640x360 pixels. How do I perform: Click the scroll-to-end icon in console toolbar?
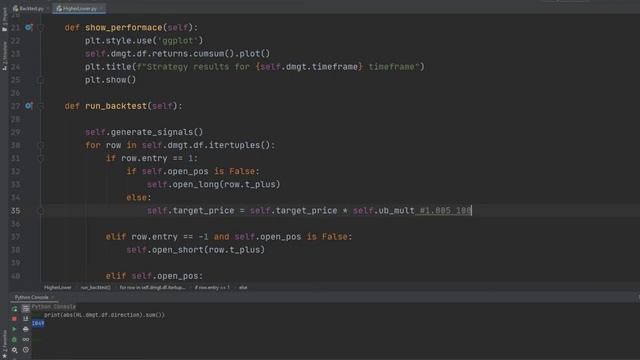(26, 318)
